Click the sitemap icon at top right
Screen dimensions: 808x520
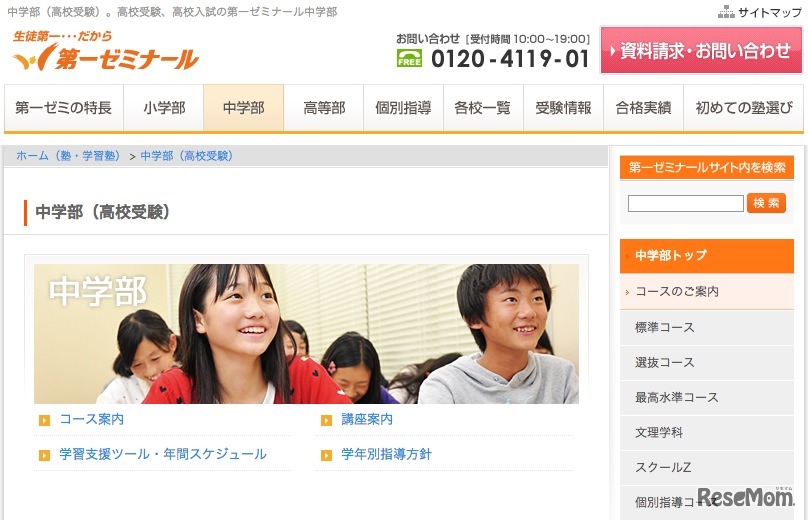tap(726, 12)
